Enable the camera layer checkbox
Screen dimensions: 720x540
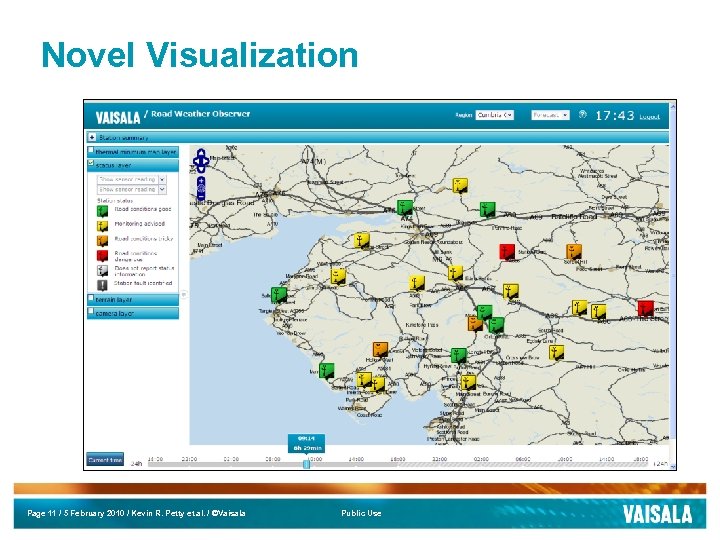[91, 311]
